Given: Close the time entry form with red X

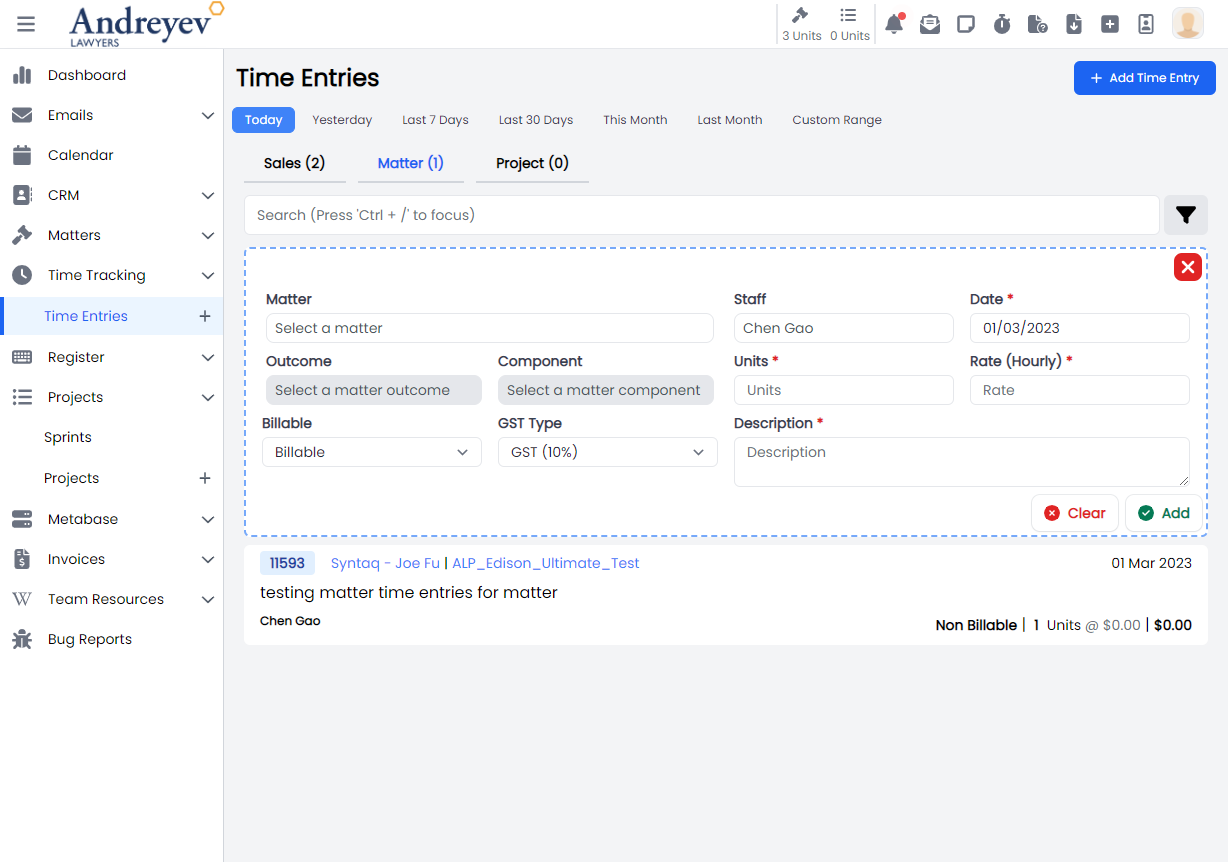Looking at the screenshot, I should point(1187,267).
